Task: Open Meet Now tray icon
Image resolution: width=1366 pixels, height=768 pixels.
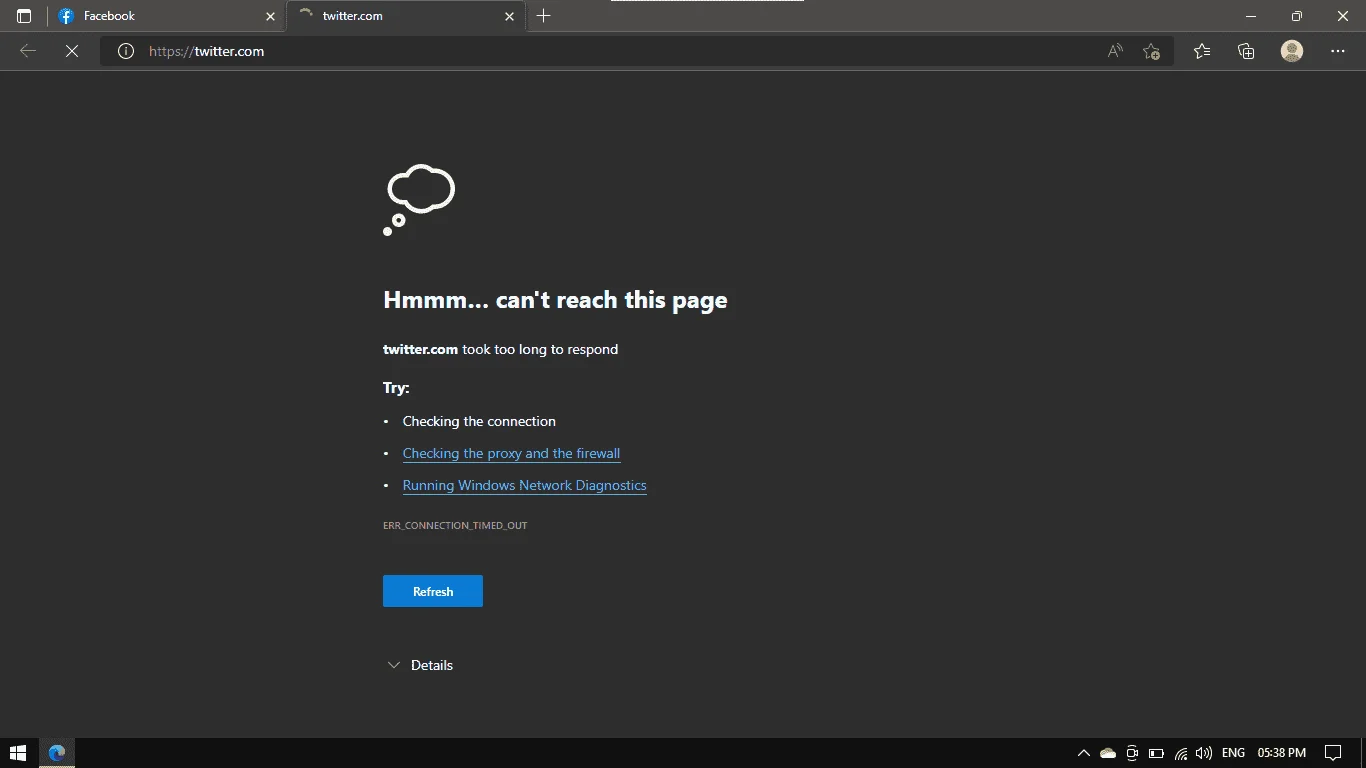Action: point(1132,753)
